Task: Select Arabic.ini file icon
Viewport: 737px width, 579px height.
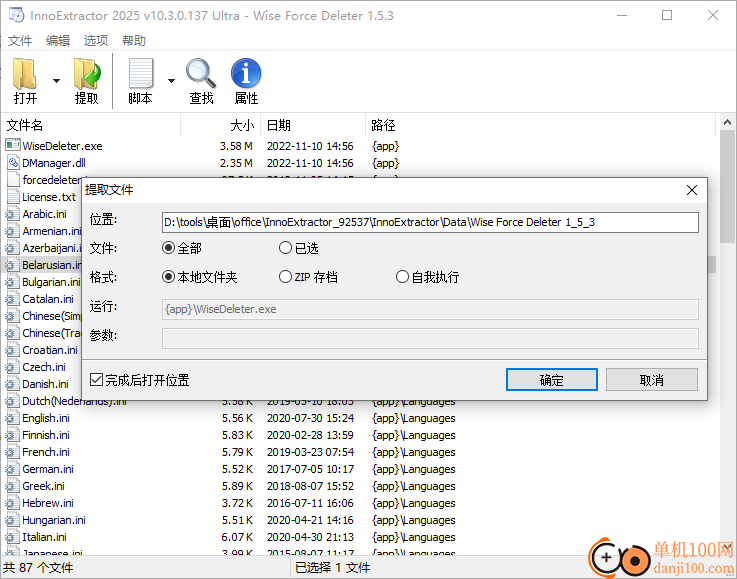Action: pos(13,214)
